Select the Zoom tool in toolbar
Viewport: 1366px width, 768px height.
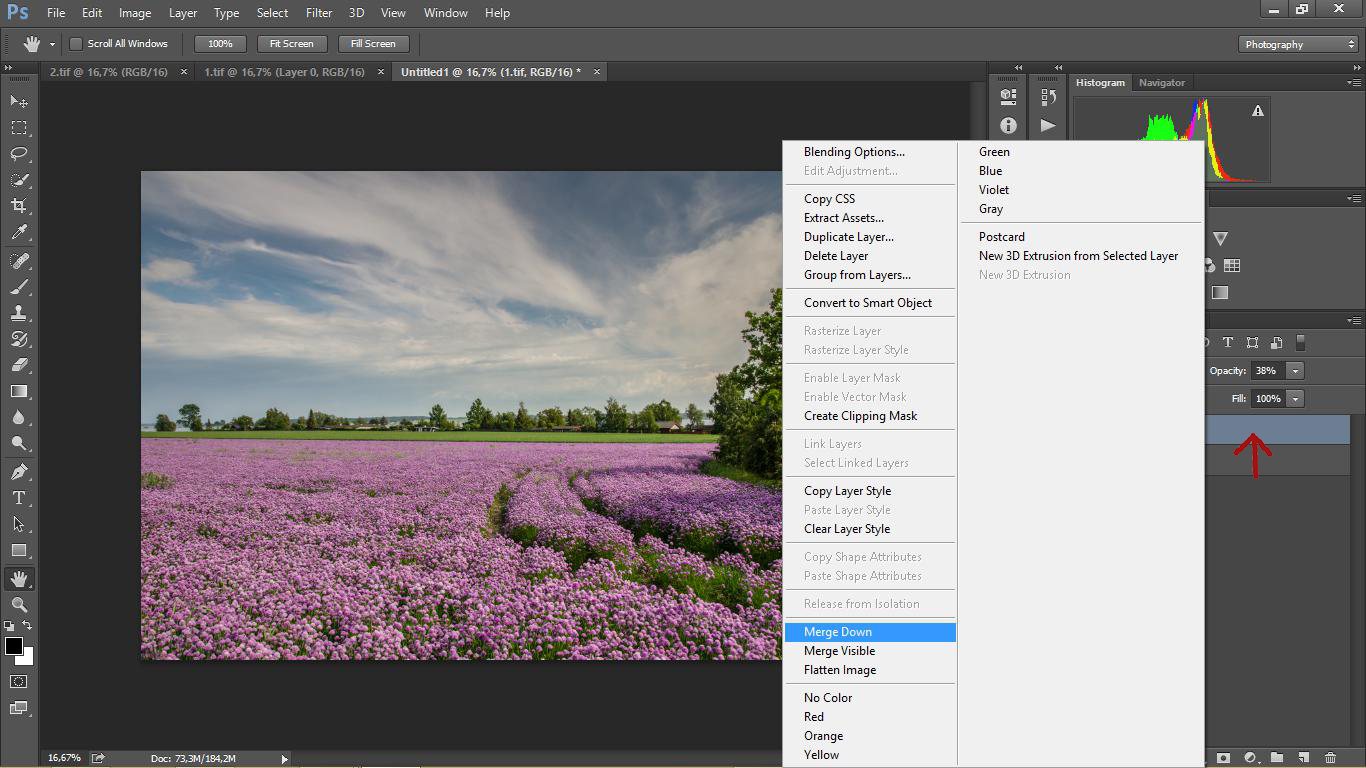click(x=19, y=605)
